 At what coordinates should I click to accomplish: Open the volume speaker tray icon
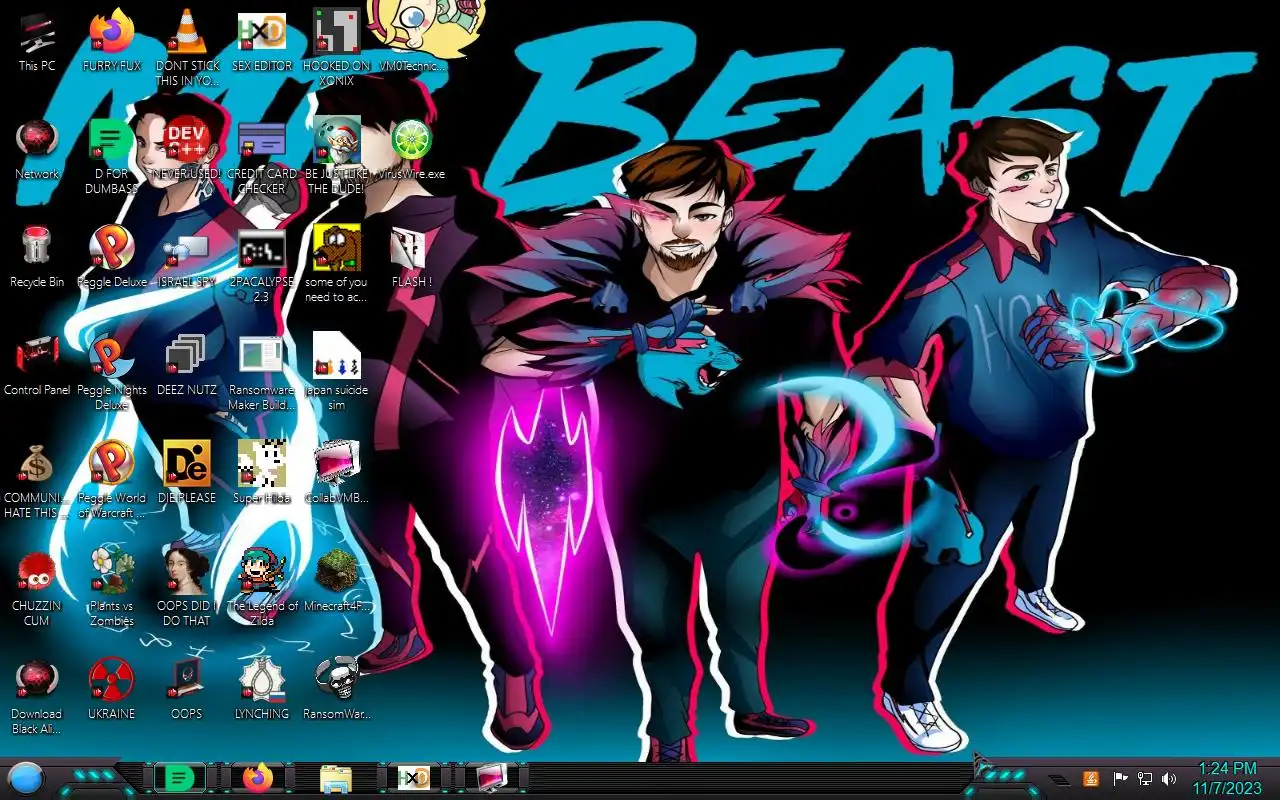click(x=1169, y=778)
